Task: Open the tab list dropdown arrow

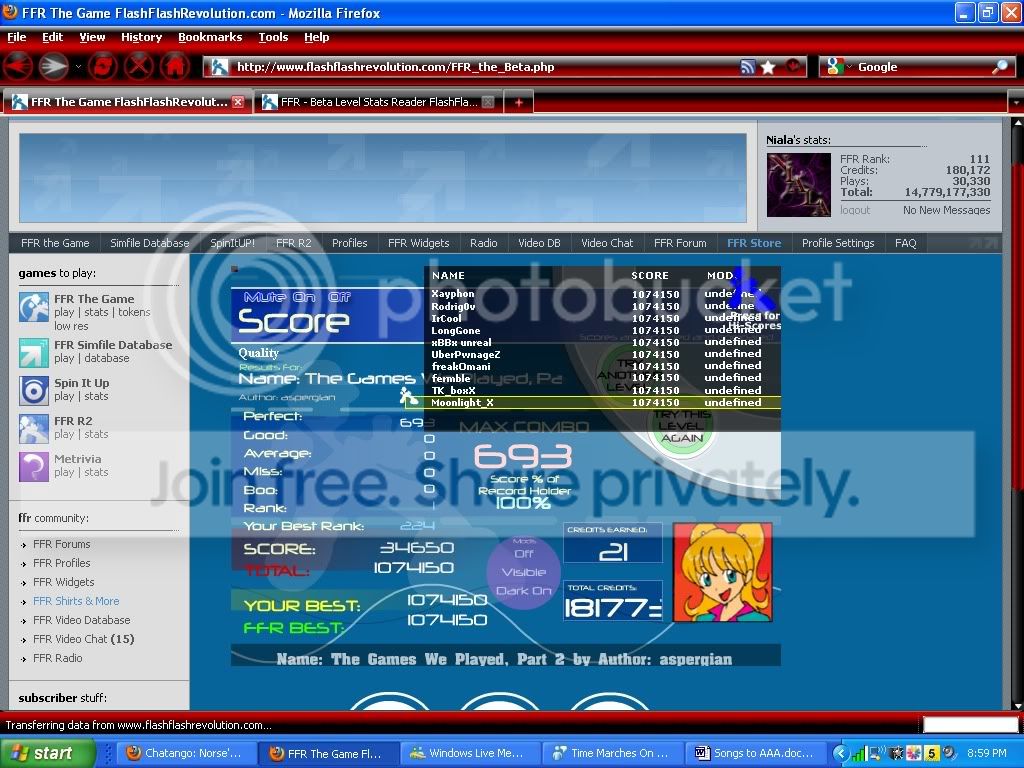Action: point(1014,102)
